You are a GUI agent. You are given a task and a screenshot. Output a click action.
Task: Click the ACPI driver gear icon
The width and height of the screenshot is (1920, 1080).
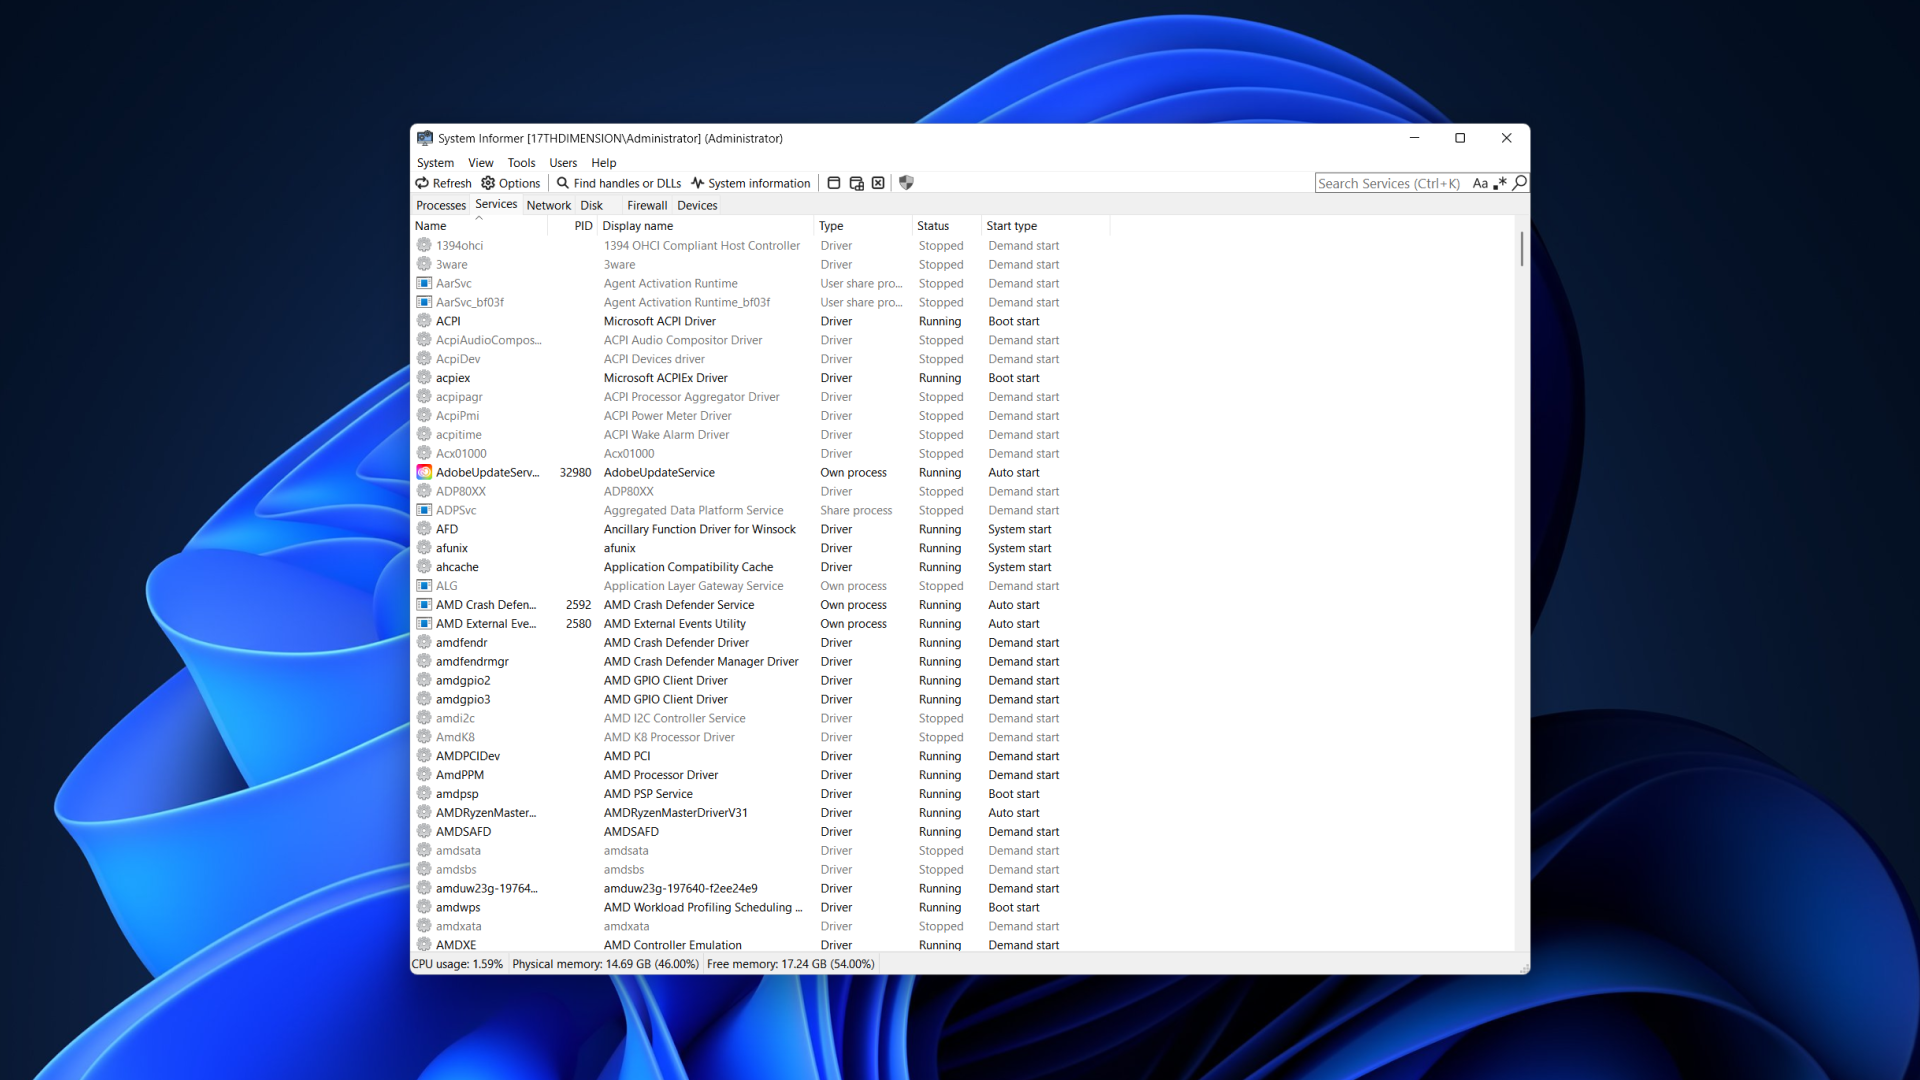coord(424,321)
